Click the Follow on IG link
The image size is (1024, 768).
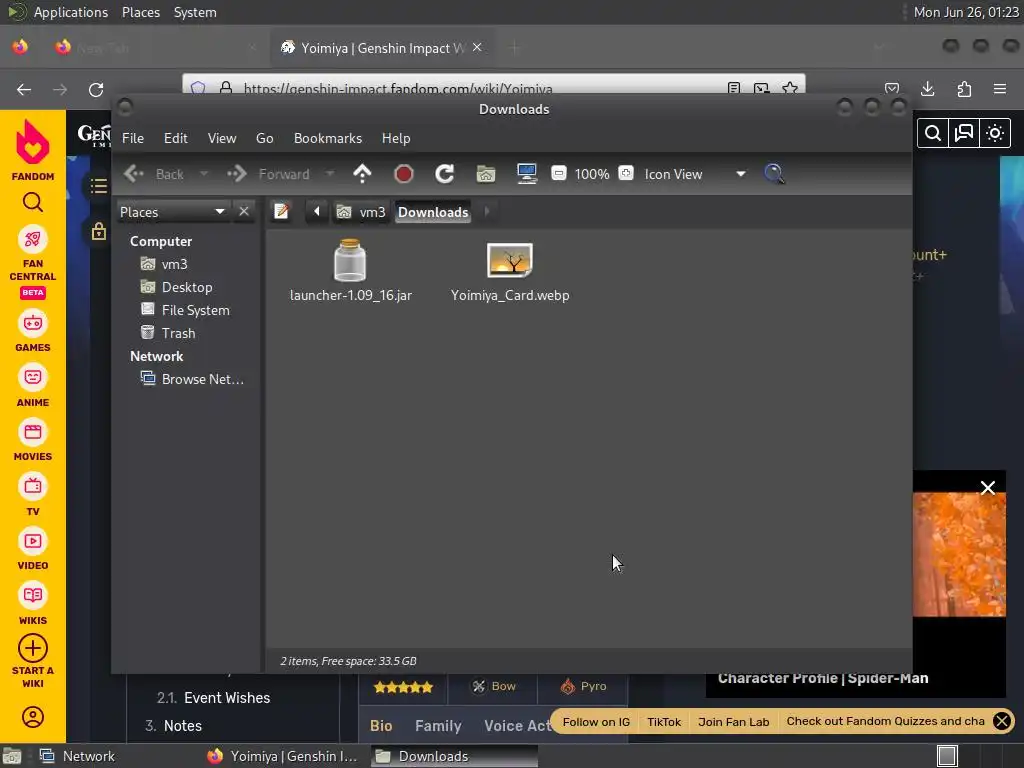tap(596, 722)
